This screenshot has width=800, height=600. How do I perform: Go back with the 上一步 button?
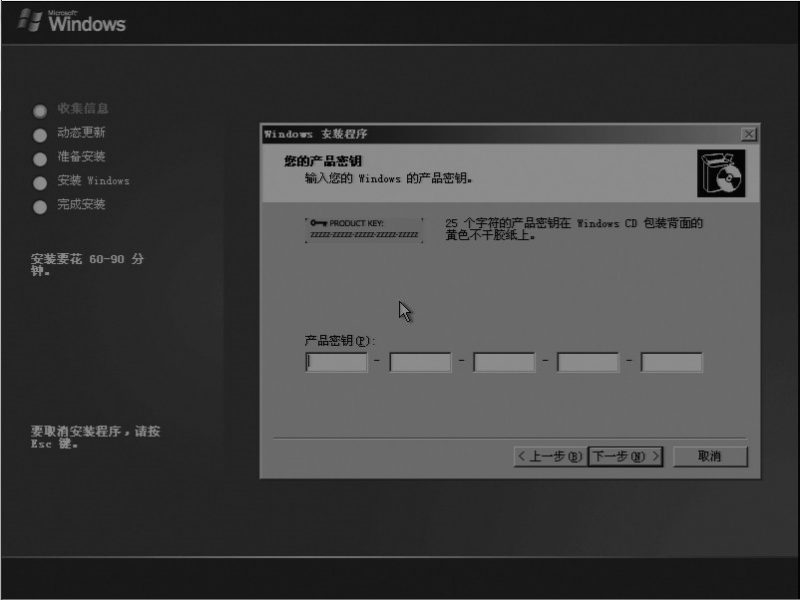tap(549, 456)
